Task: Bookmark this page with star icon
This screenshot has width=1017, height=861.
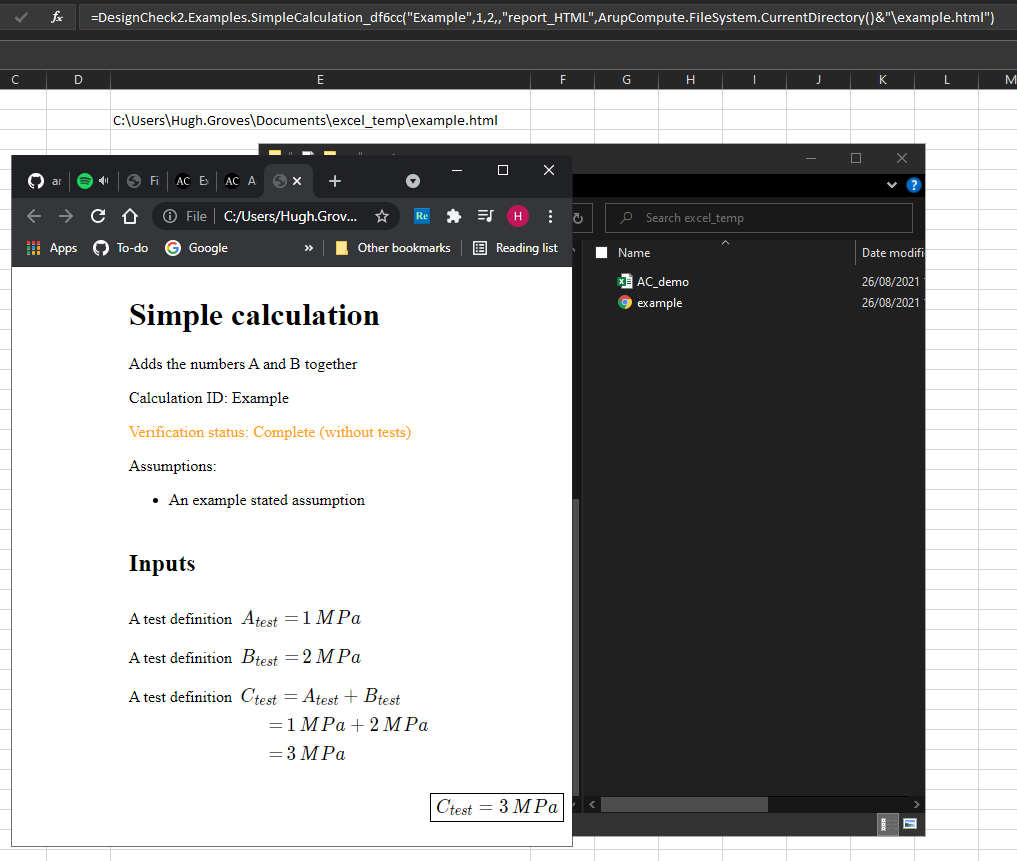Action: (x=382, y=216)
